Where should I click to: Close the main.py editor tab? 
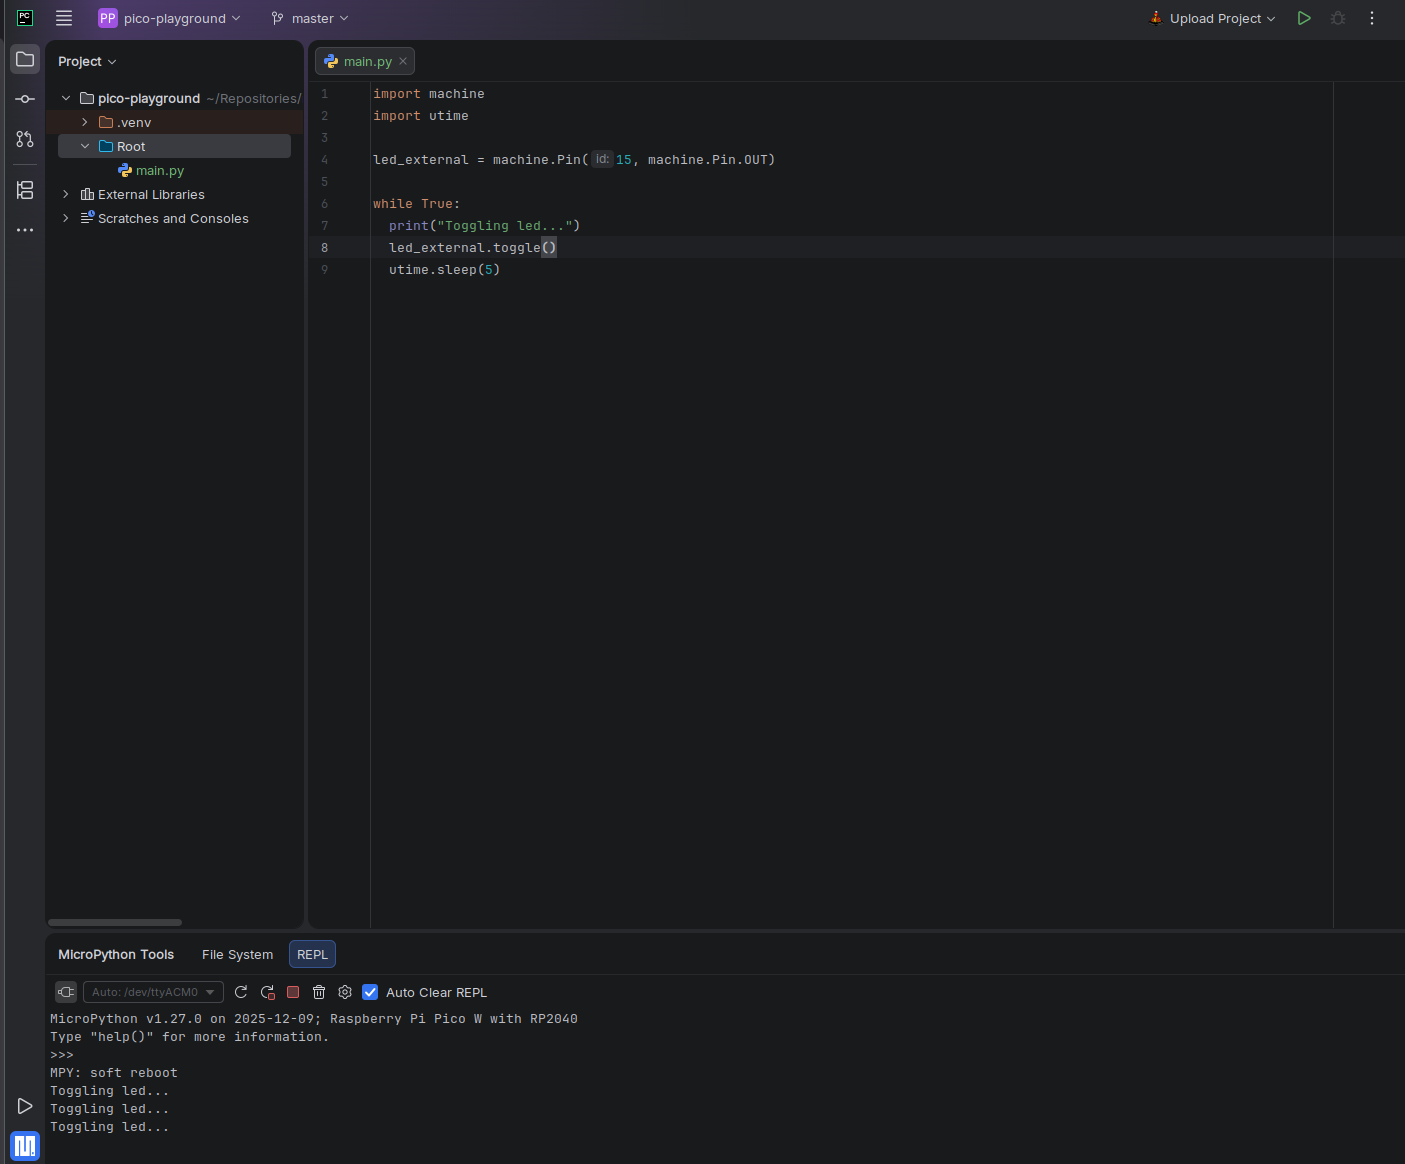coord(403,61)
